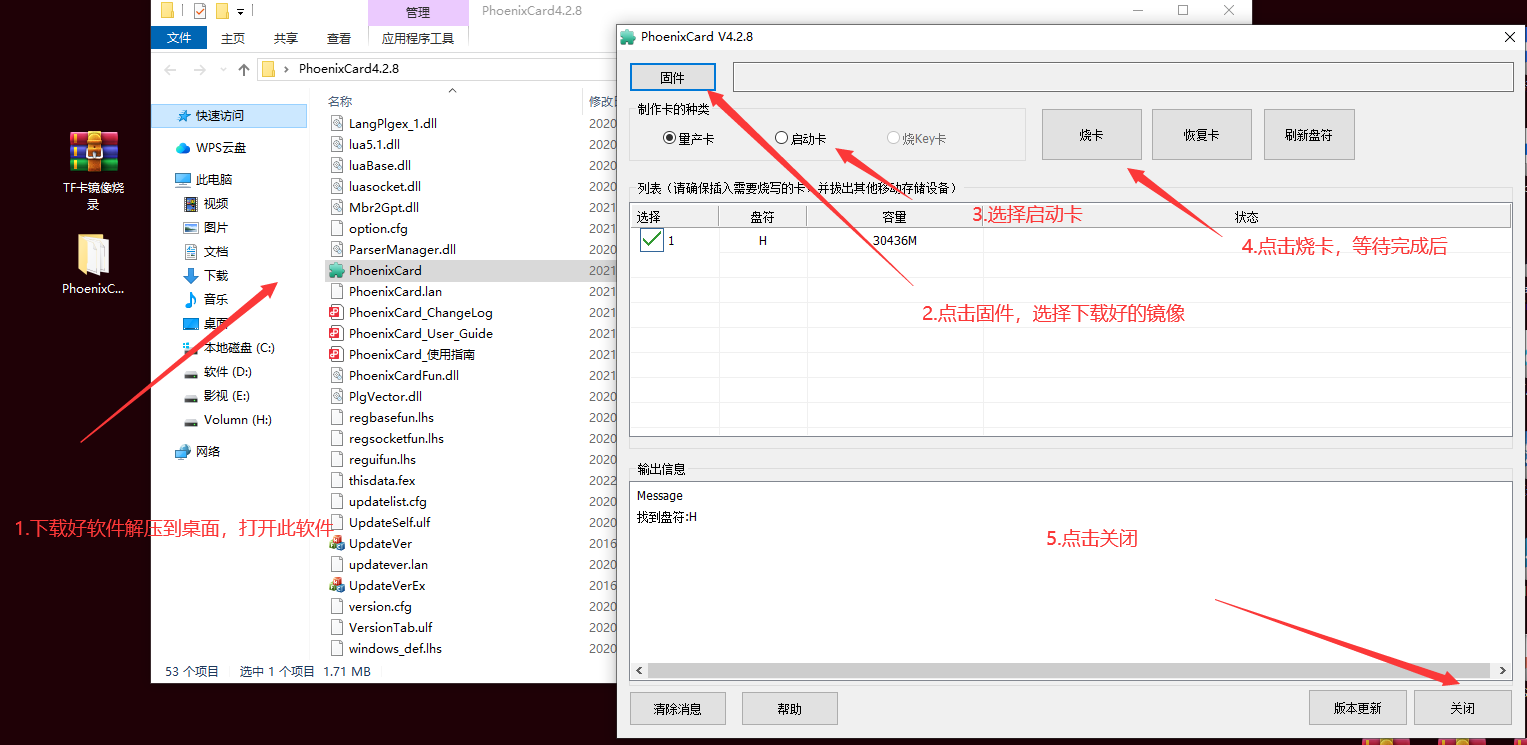Select the version.cfg file
Viewport: 1527px width, 745px height.
pos(380,607)
